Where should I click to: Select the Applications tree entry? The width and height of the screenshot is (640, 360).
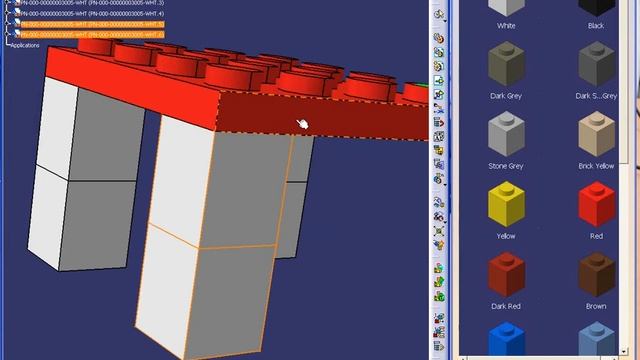tap(25, 45)
